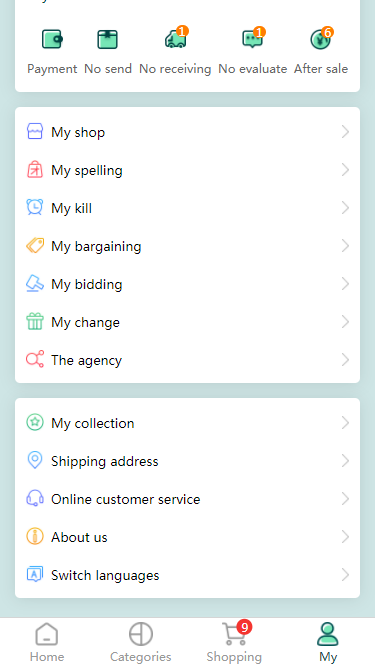Switch to the Home tab
Image resolution: width=375 pixels, height=667 pixels.
pyautogui.click(x=47, y=642)
